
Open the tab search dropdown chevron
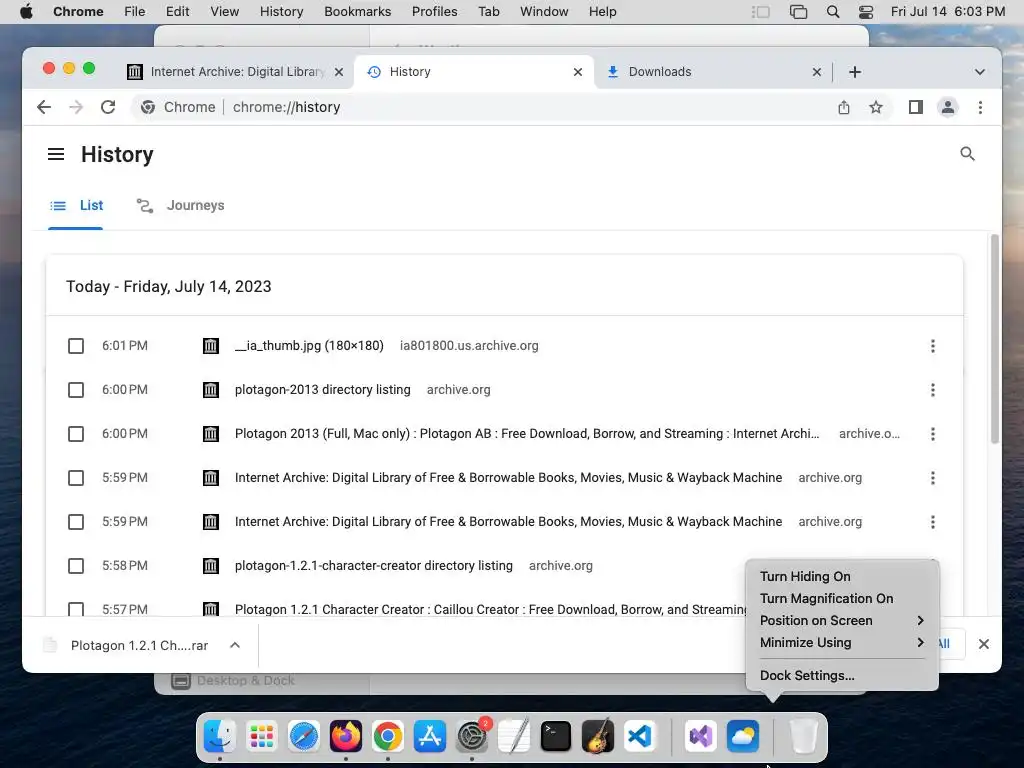coord(980,72)
